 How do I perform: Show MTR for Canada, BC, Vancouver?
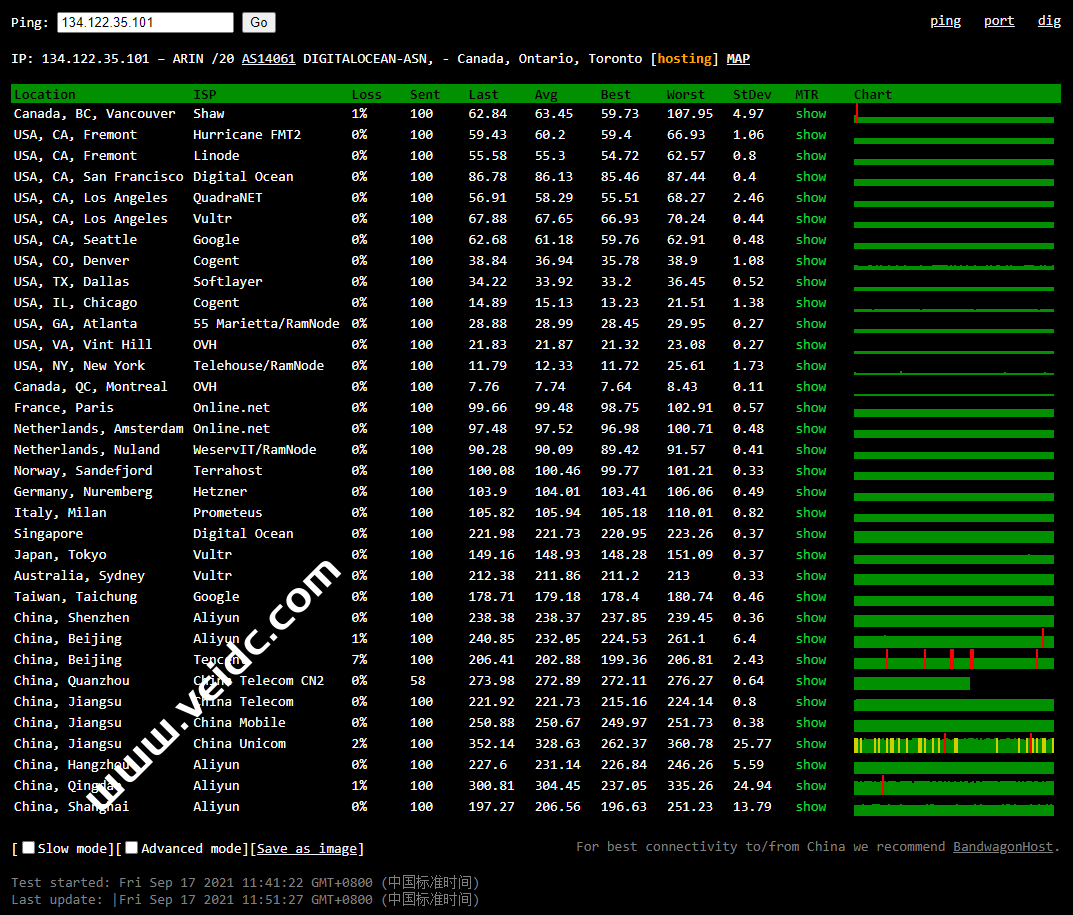point(811,114)
